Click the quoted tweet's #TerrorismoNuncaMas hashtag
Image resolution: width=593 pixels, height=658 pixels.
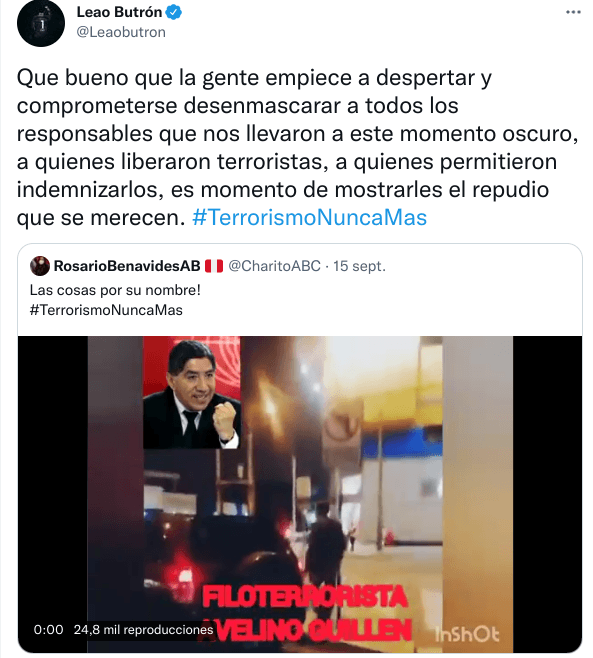pyautogui.click(x=106, y=310)
